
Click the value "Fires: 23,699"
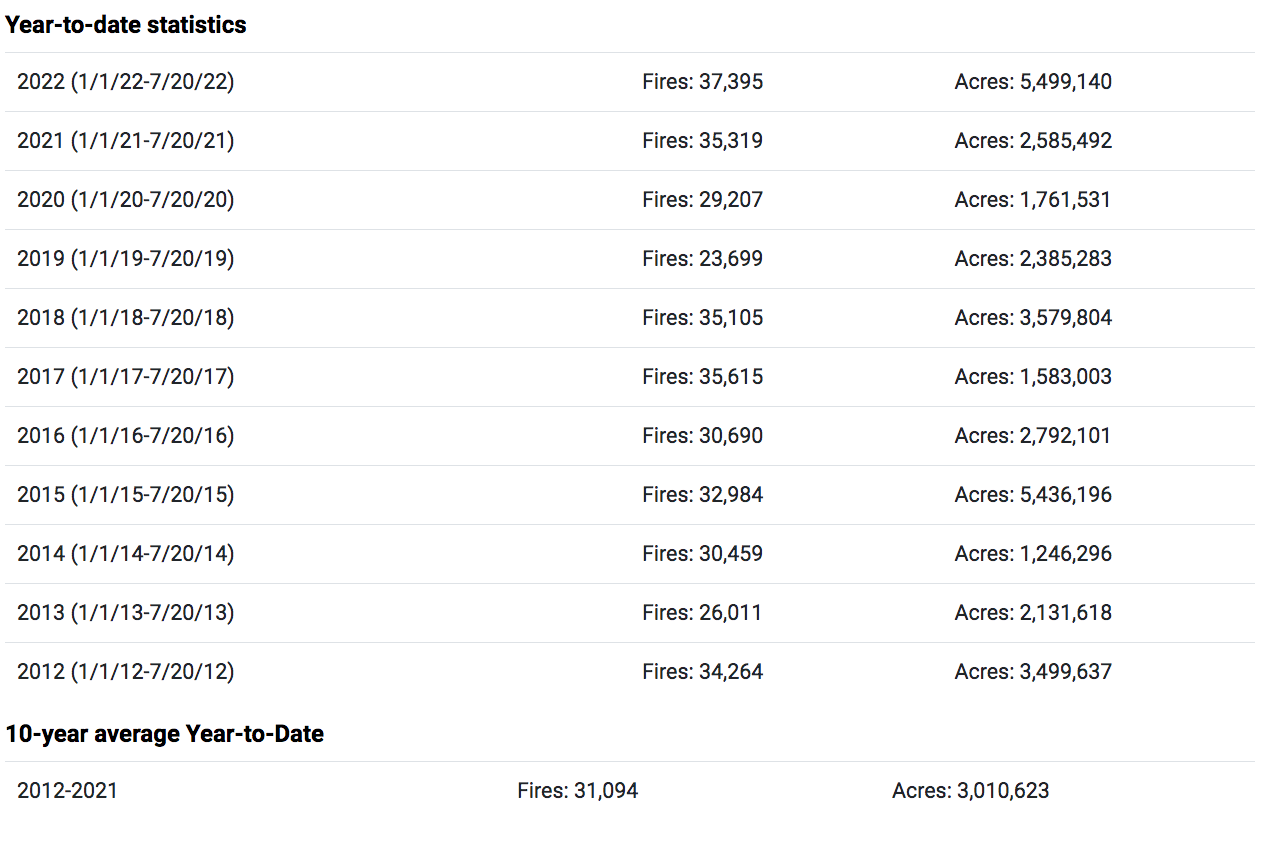[702, 259]
